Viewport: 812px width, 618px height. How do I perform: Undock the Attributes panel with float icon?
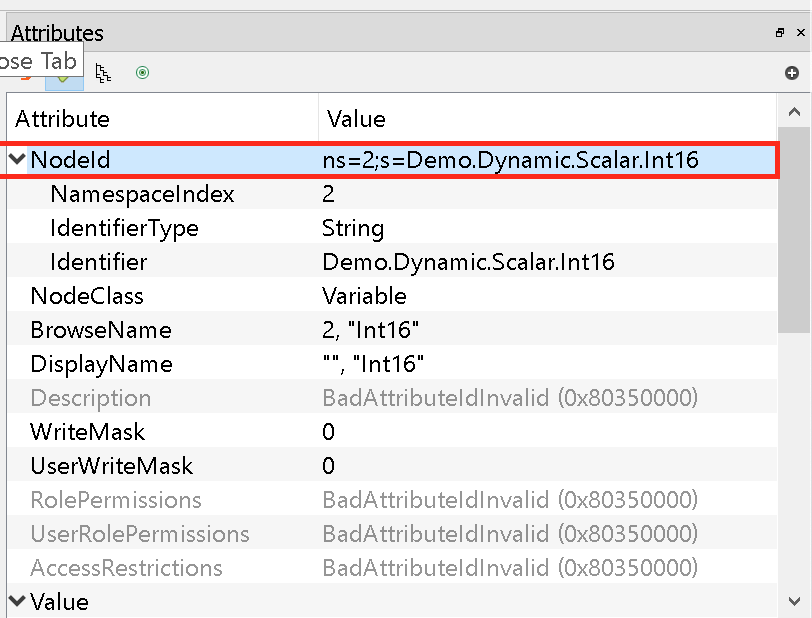coord(780,33)
